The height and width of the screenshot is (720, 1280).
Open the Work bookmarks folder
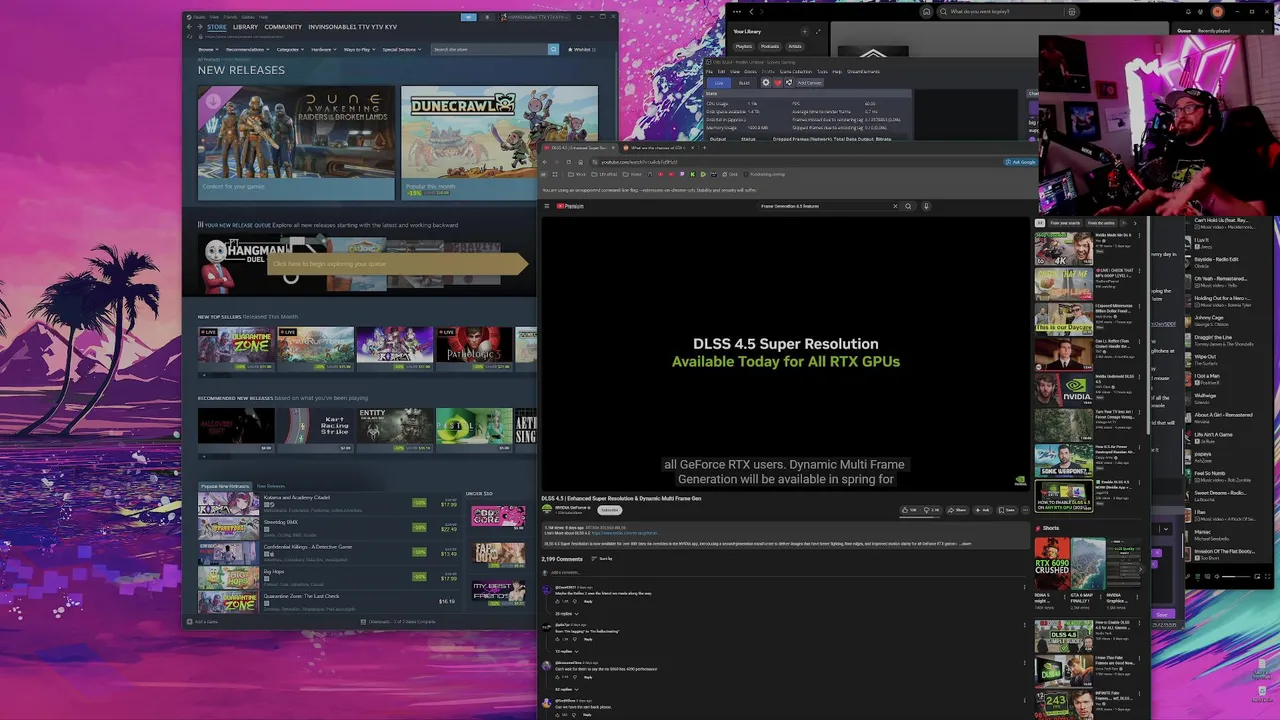tap(577, 174)
